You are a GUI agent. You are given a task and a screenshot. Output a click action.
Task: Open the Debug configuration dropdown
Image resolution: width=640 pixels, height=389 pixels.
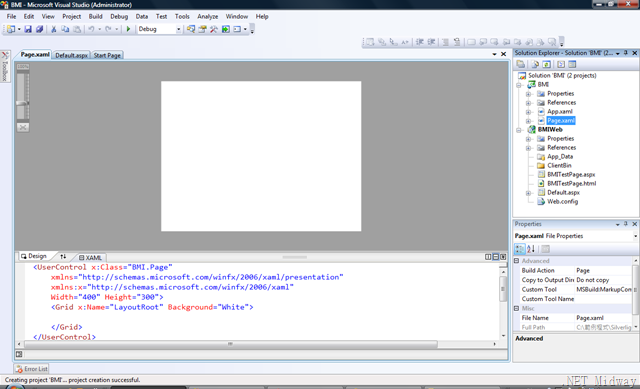click(x=178, y=29)
